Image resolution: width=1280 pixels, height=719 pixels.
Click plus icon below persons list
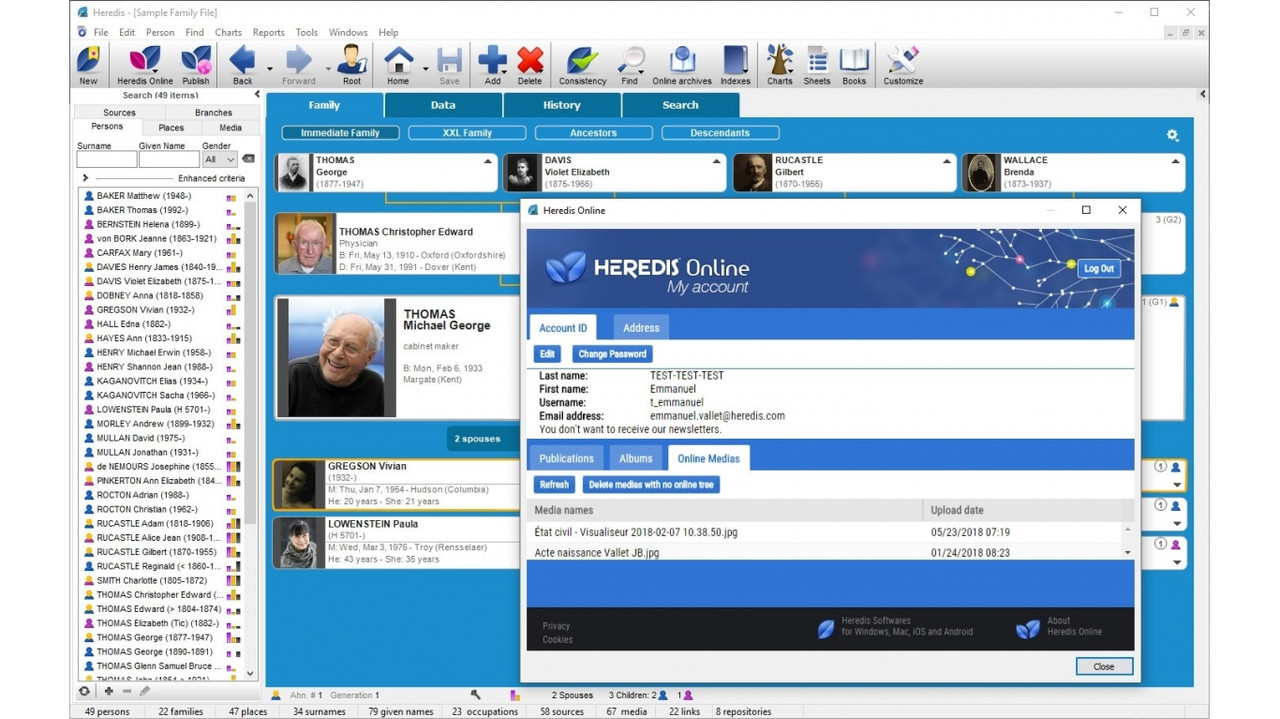click(108, 691)
